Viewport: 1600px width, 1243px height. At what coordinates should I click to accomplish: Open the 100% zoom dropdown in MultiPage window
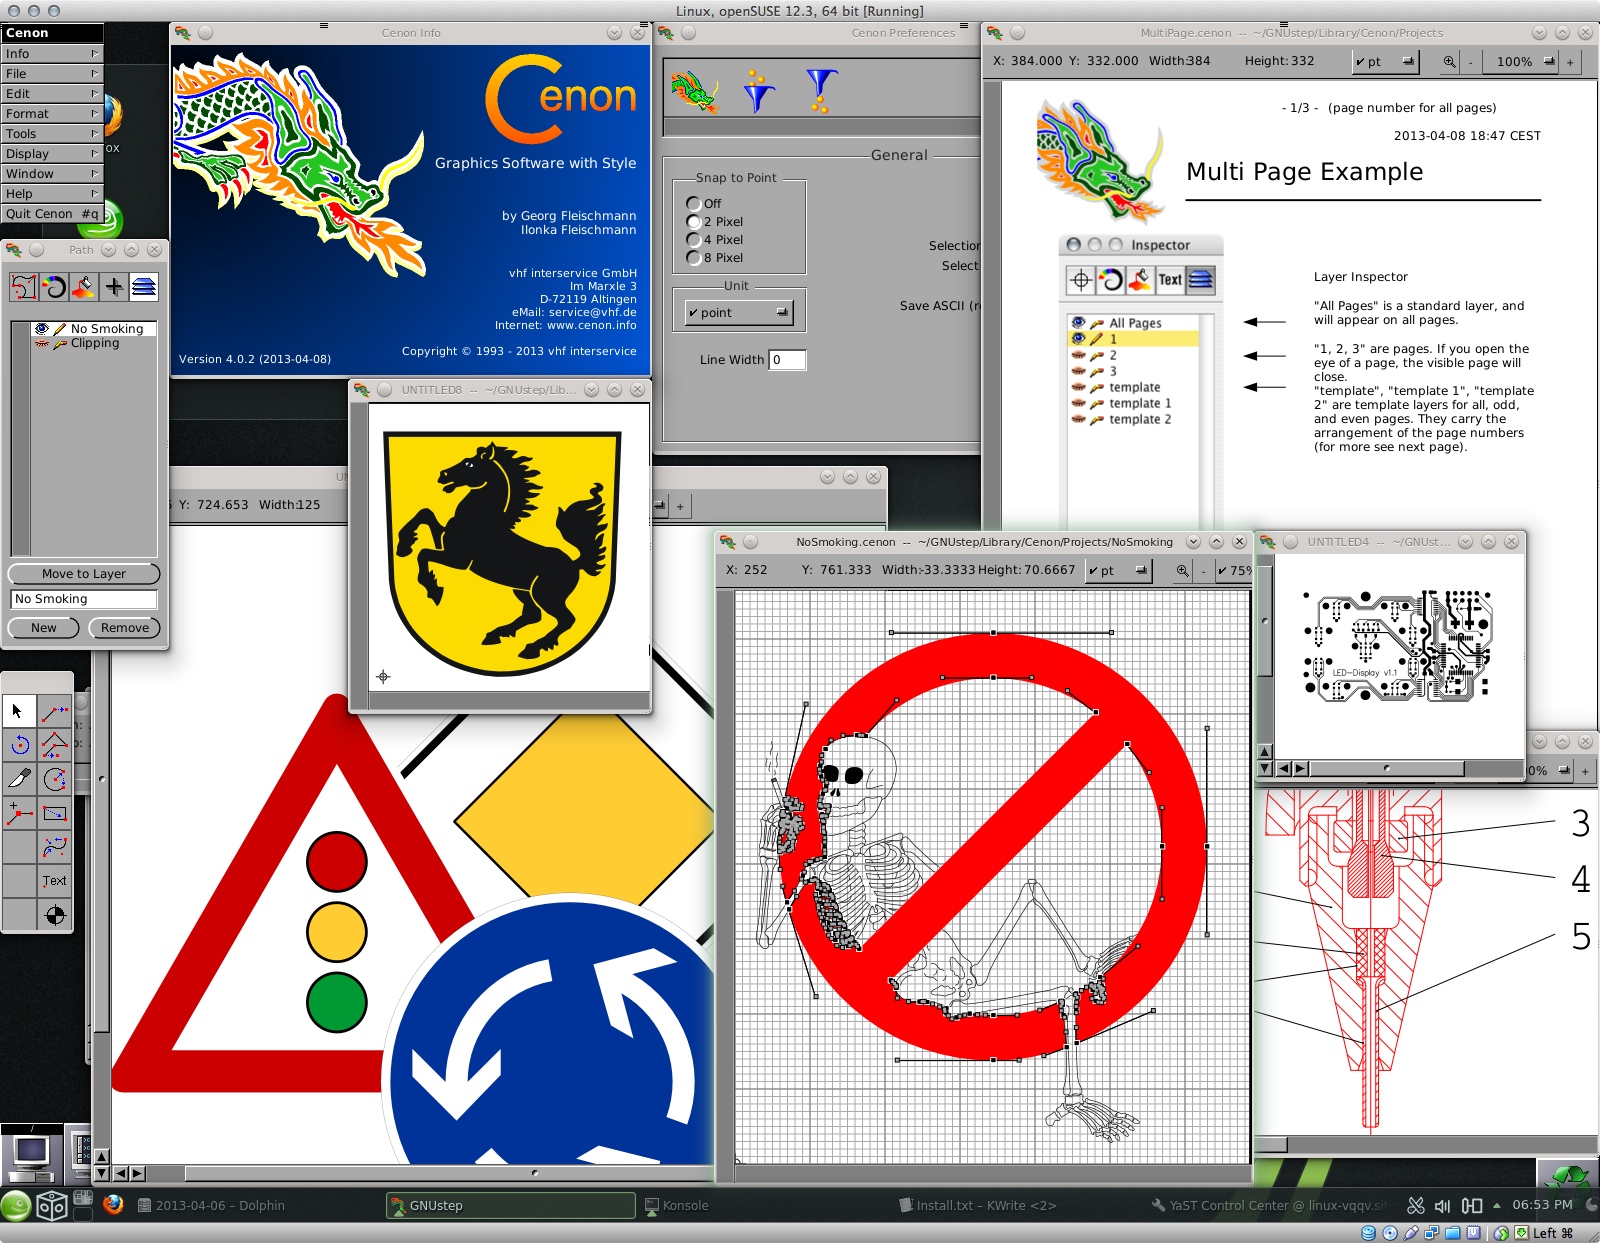pos(1523,62)
